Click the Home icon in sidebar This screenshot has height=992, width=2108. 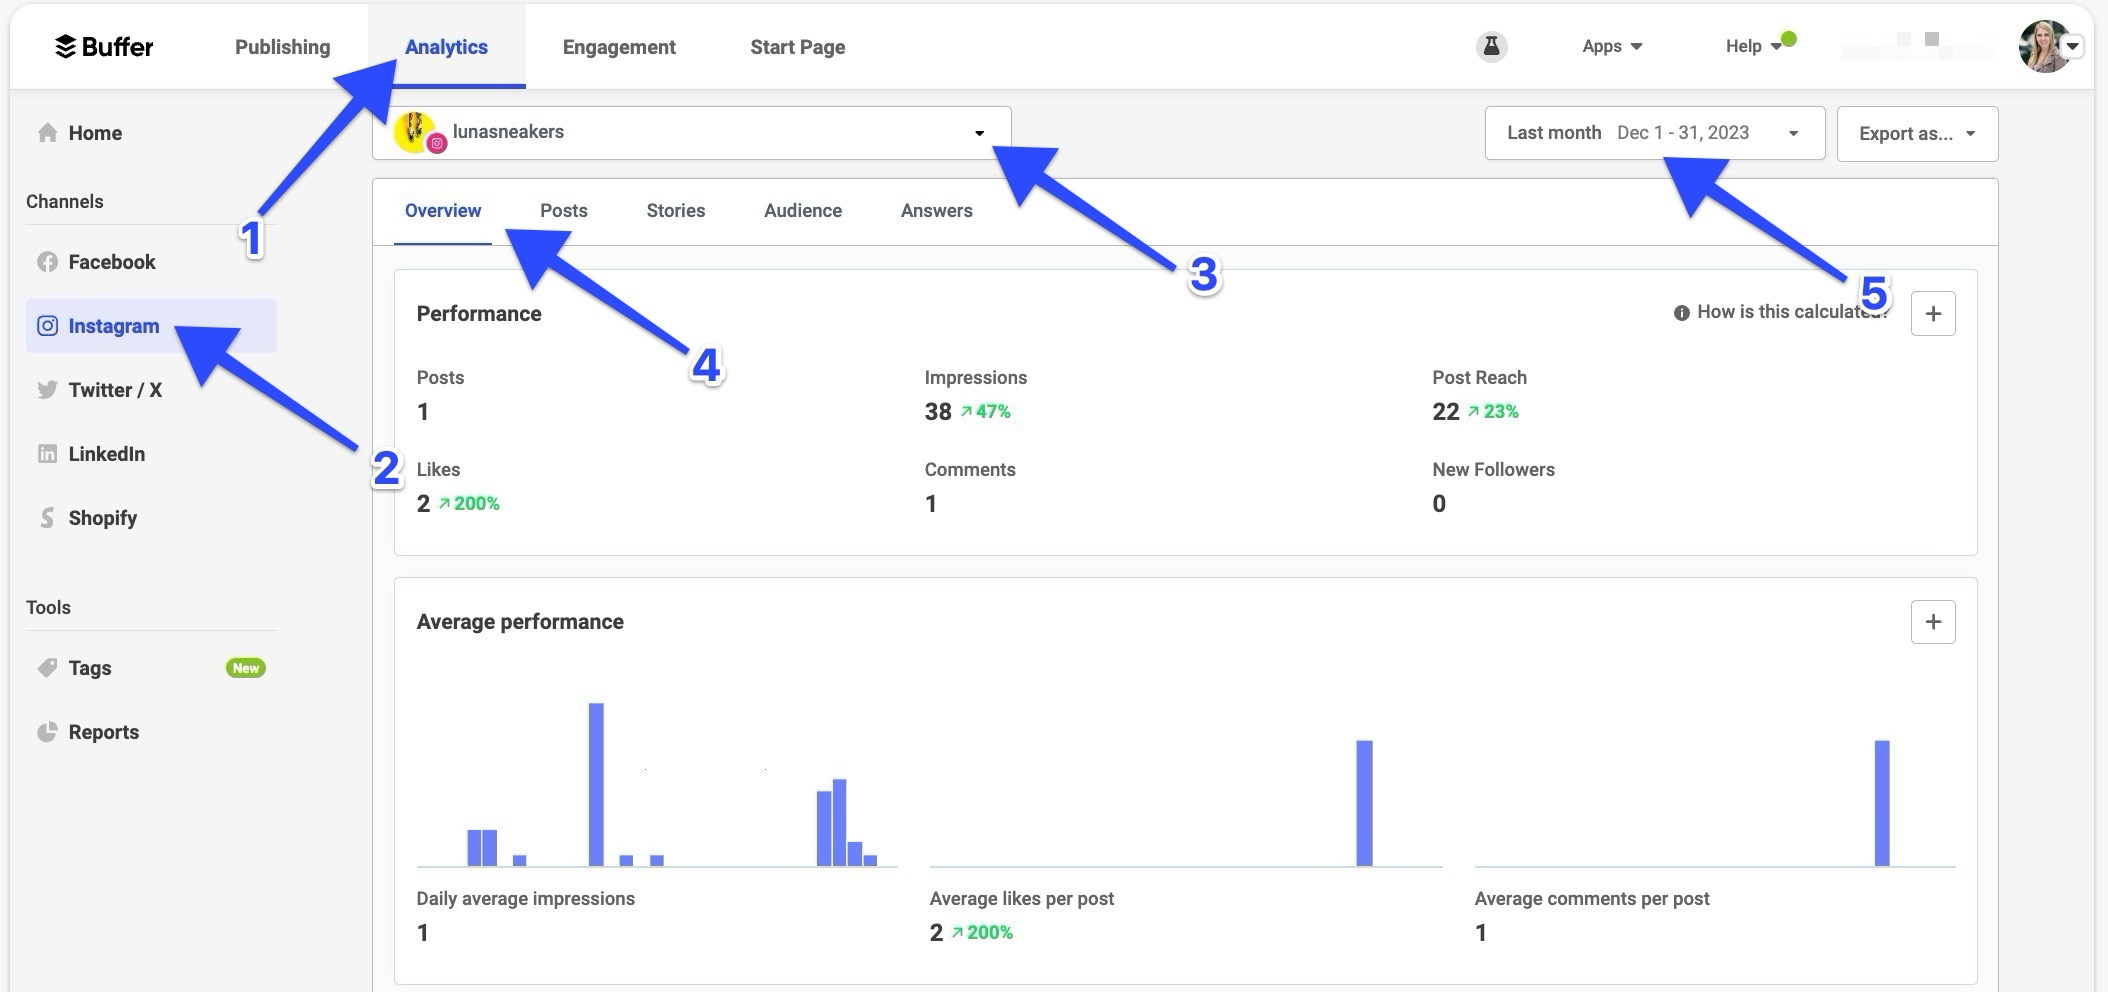coord(46,132)
